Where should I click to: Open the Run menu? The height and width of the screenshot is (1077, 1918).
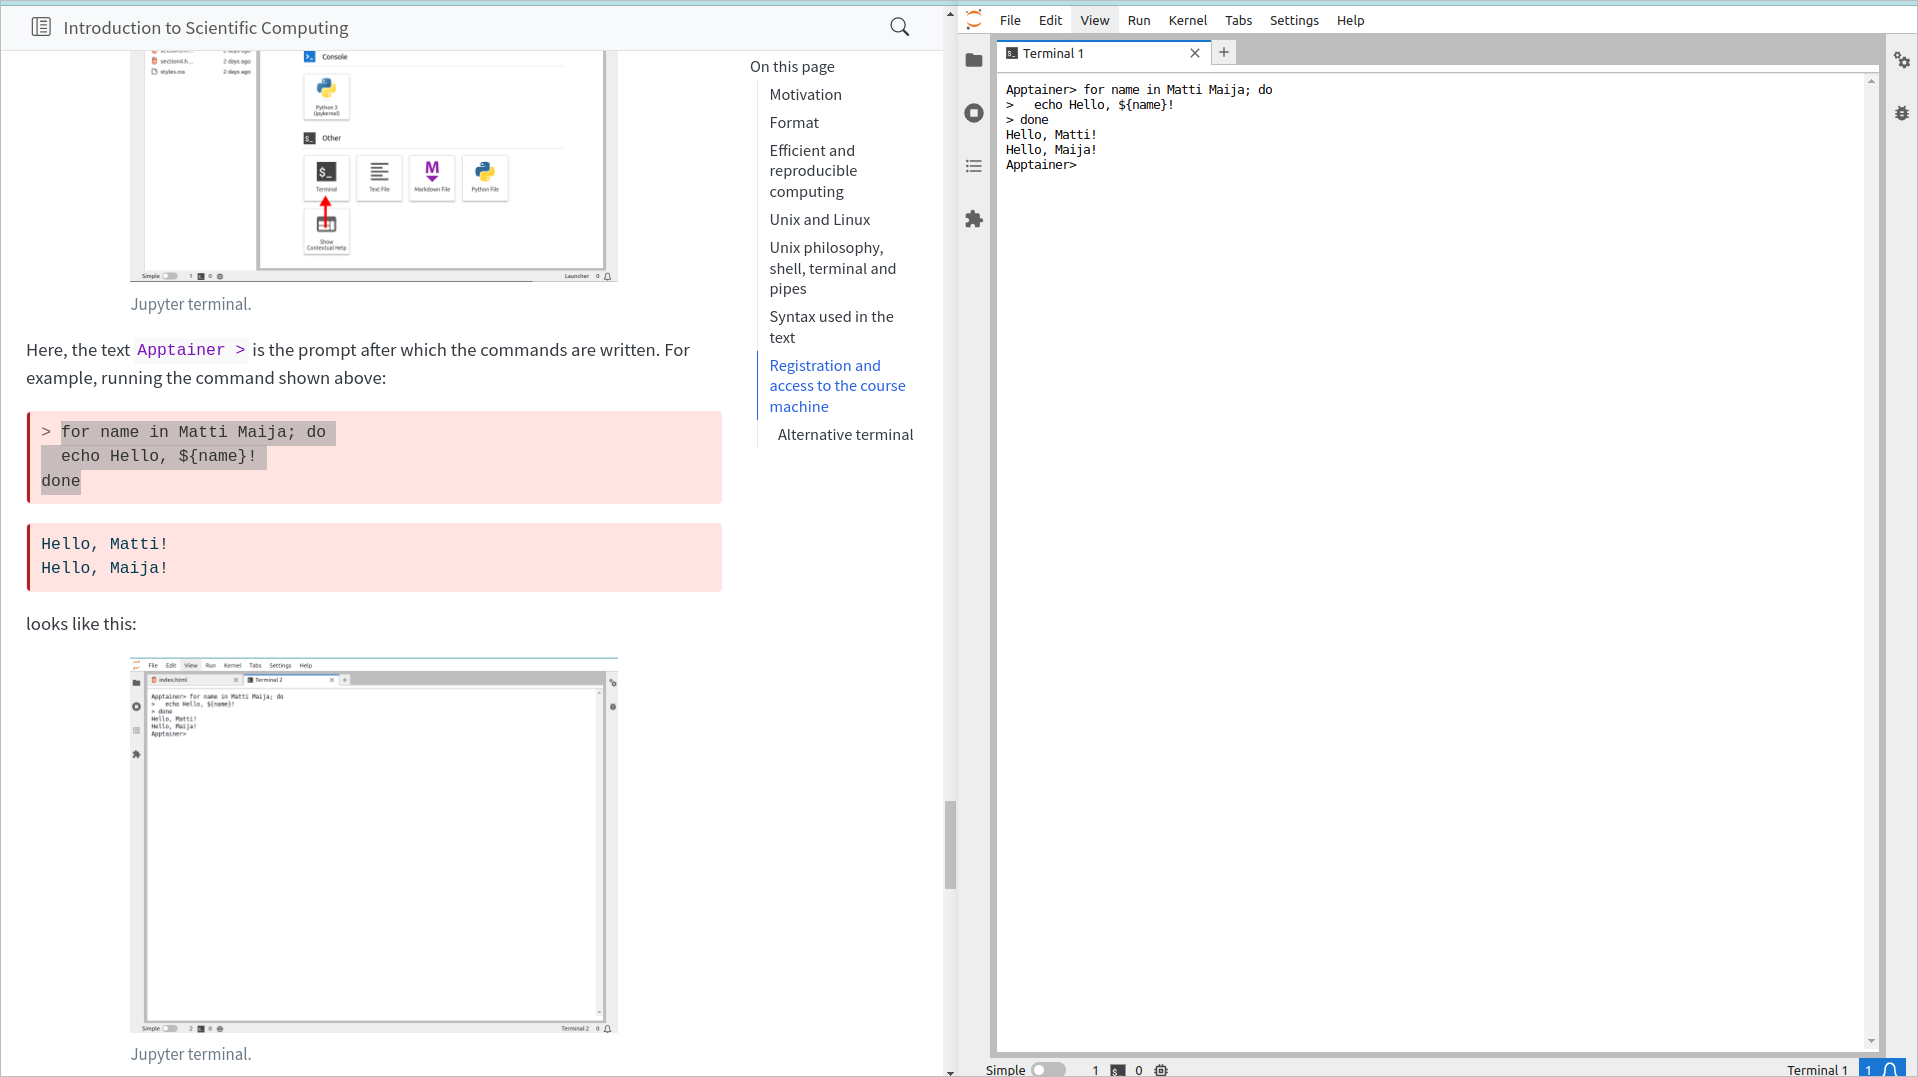point(1139,20)
